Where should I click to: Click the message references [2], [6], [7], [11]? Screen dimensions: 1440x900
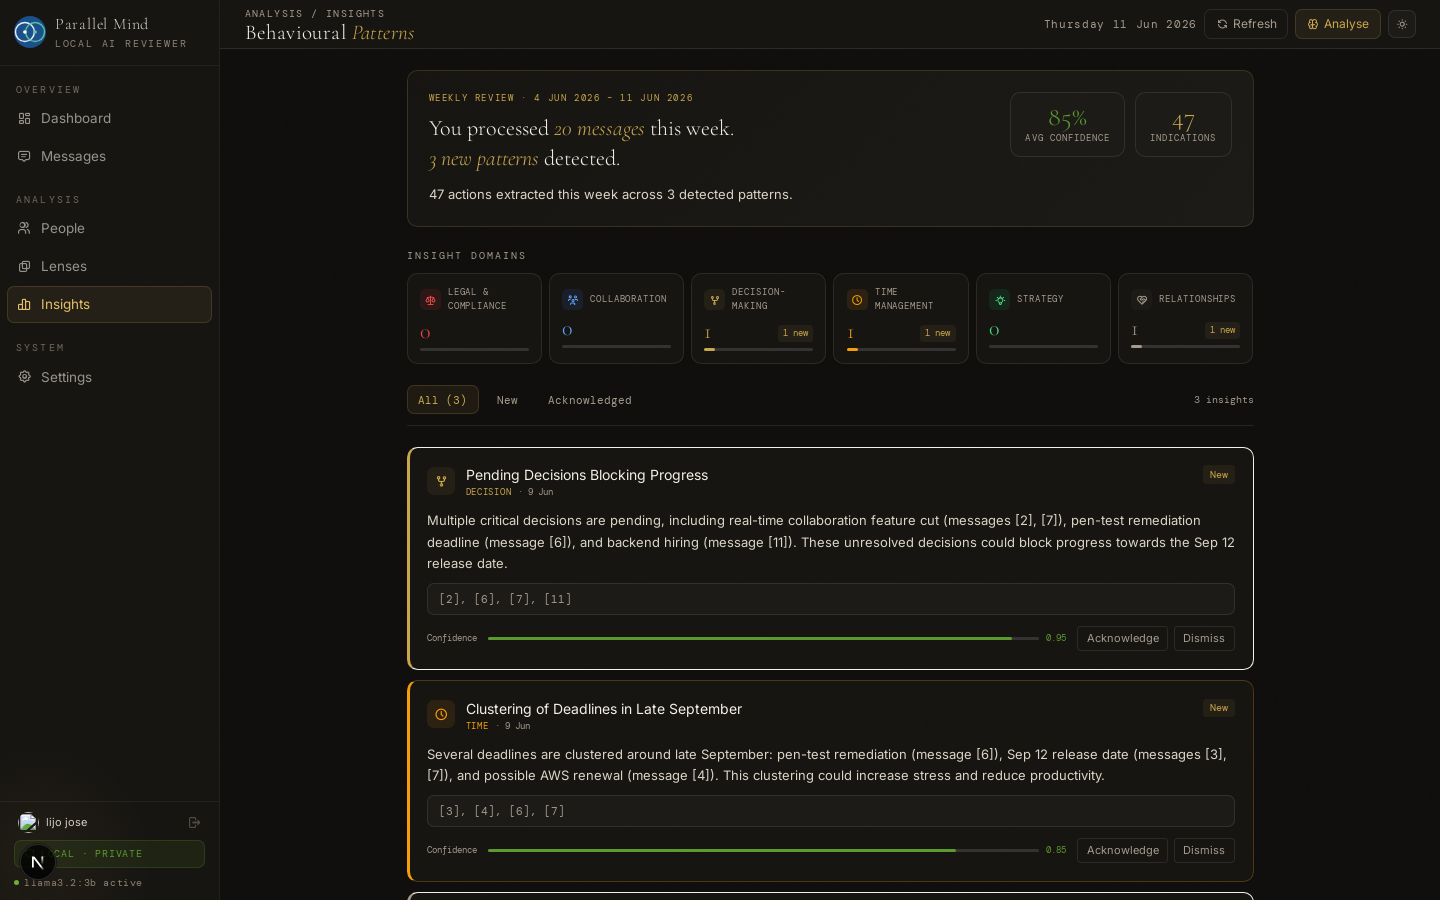(831, 599)
